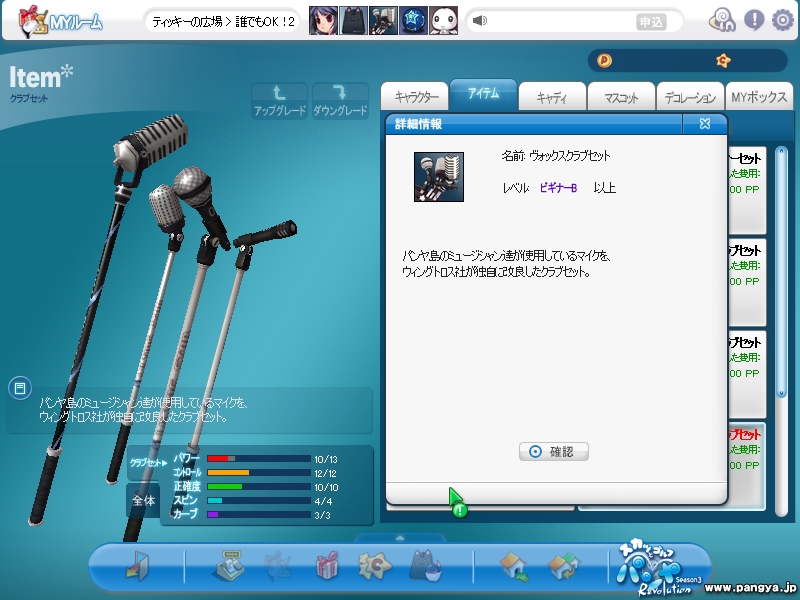
Task: Select the blue star ball thumbnail in top bar
Action: [x=413, y=20]
